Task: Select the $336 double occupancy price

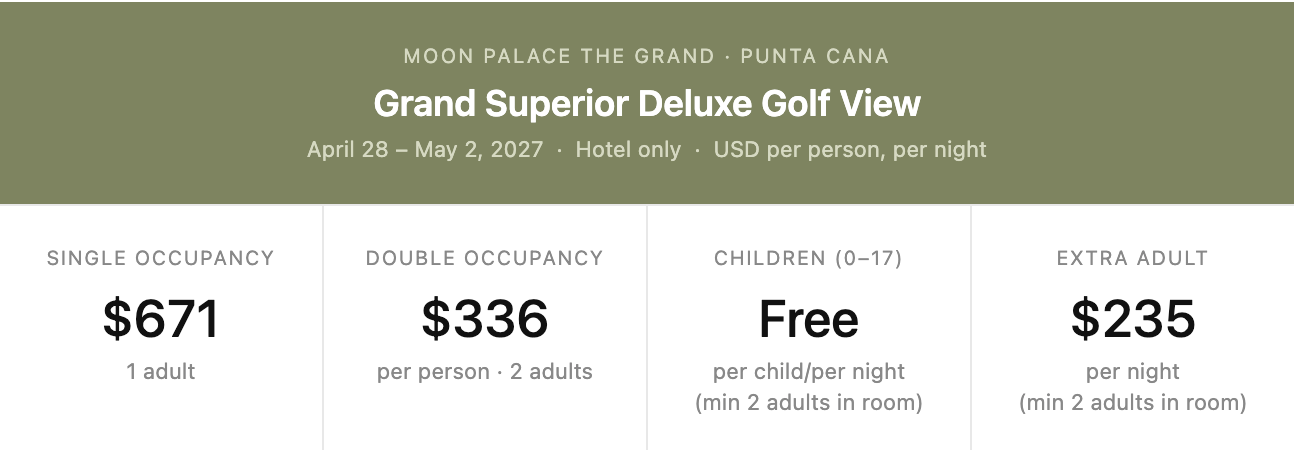Action: click(485, 319)
